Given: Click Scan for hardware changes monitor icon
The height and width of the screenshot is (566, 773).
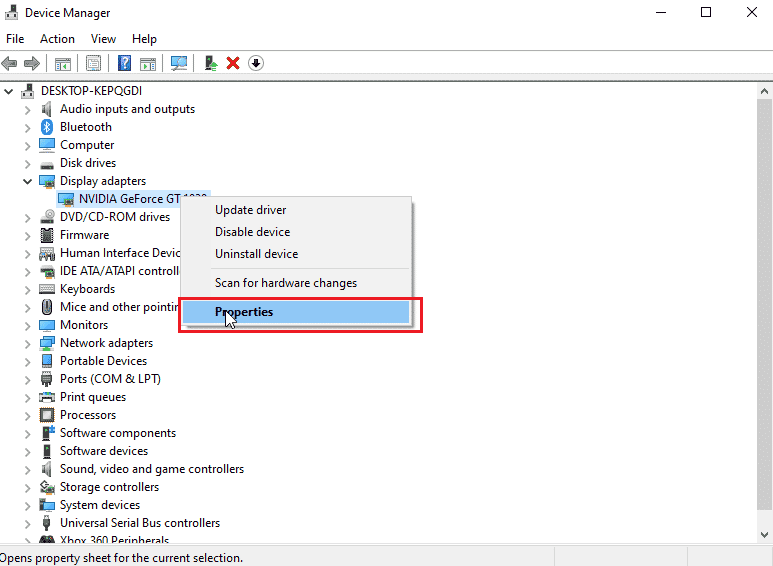Looking at the screenshot, I should click(x=178, y=63).
